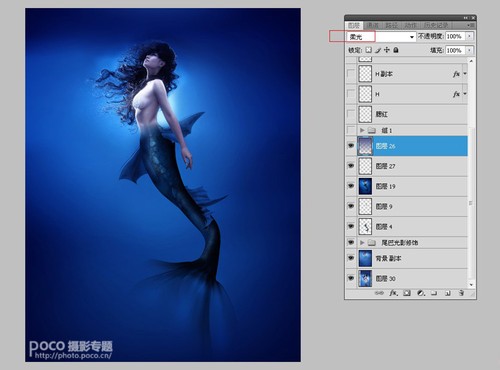Select the 背景 副本 layer thumbnail
Viewport: 500px width, 370px height.
point(365,258)
